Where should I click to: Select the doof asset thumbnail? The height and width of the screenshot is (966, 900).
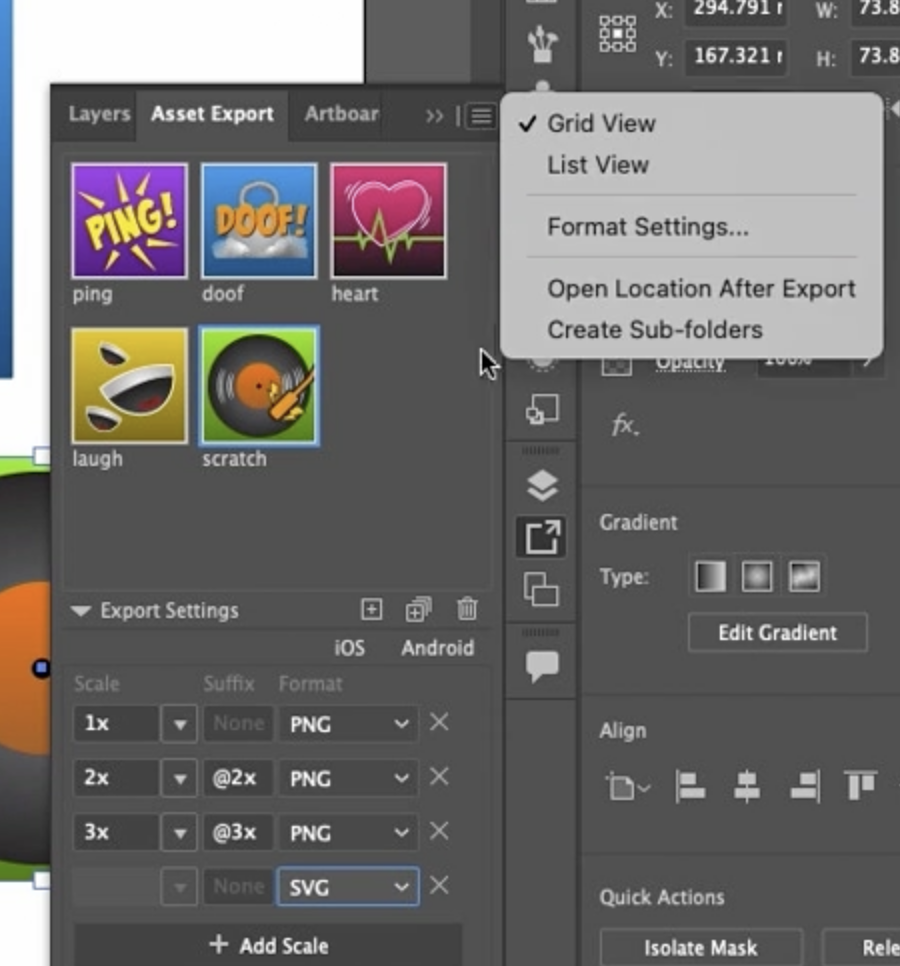[x=259, y=221]
